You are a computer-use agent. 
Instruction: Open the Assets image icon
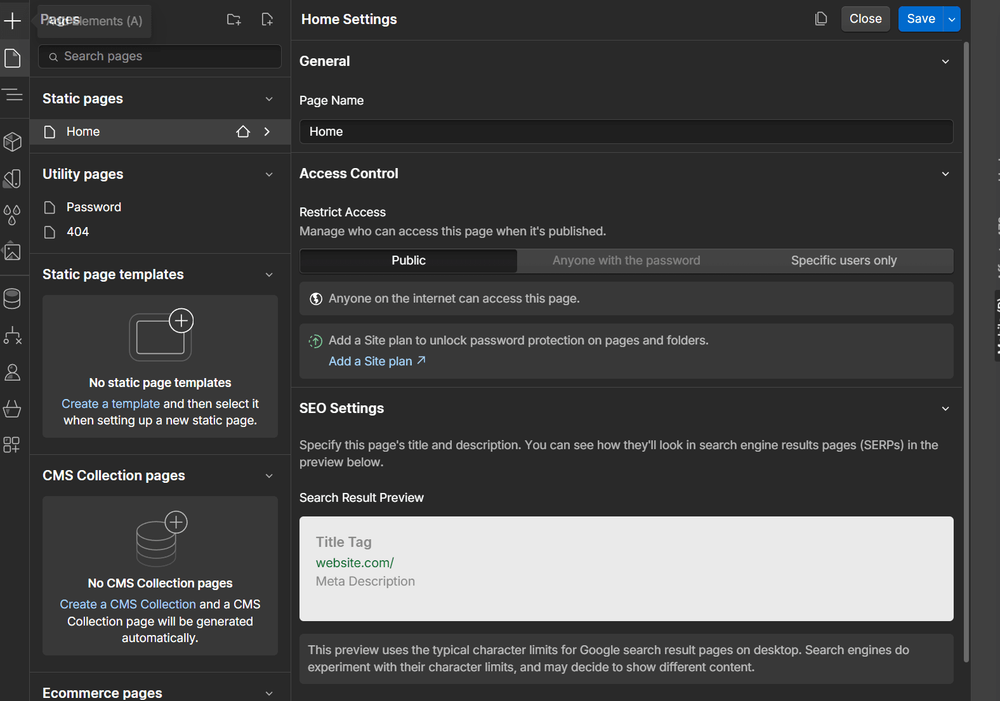click(13, 251)
